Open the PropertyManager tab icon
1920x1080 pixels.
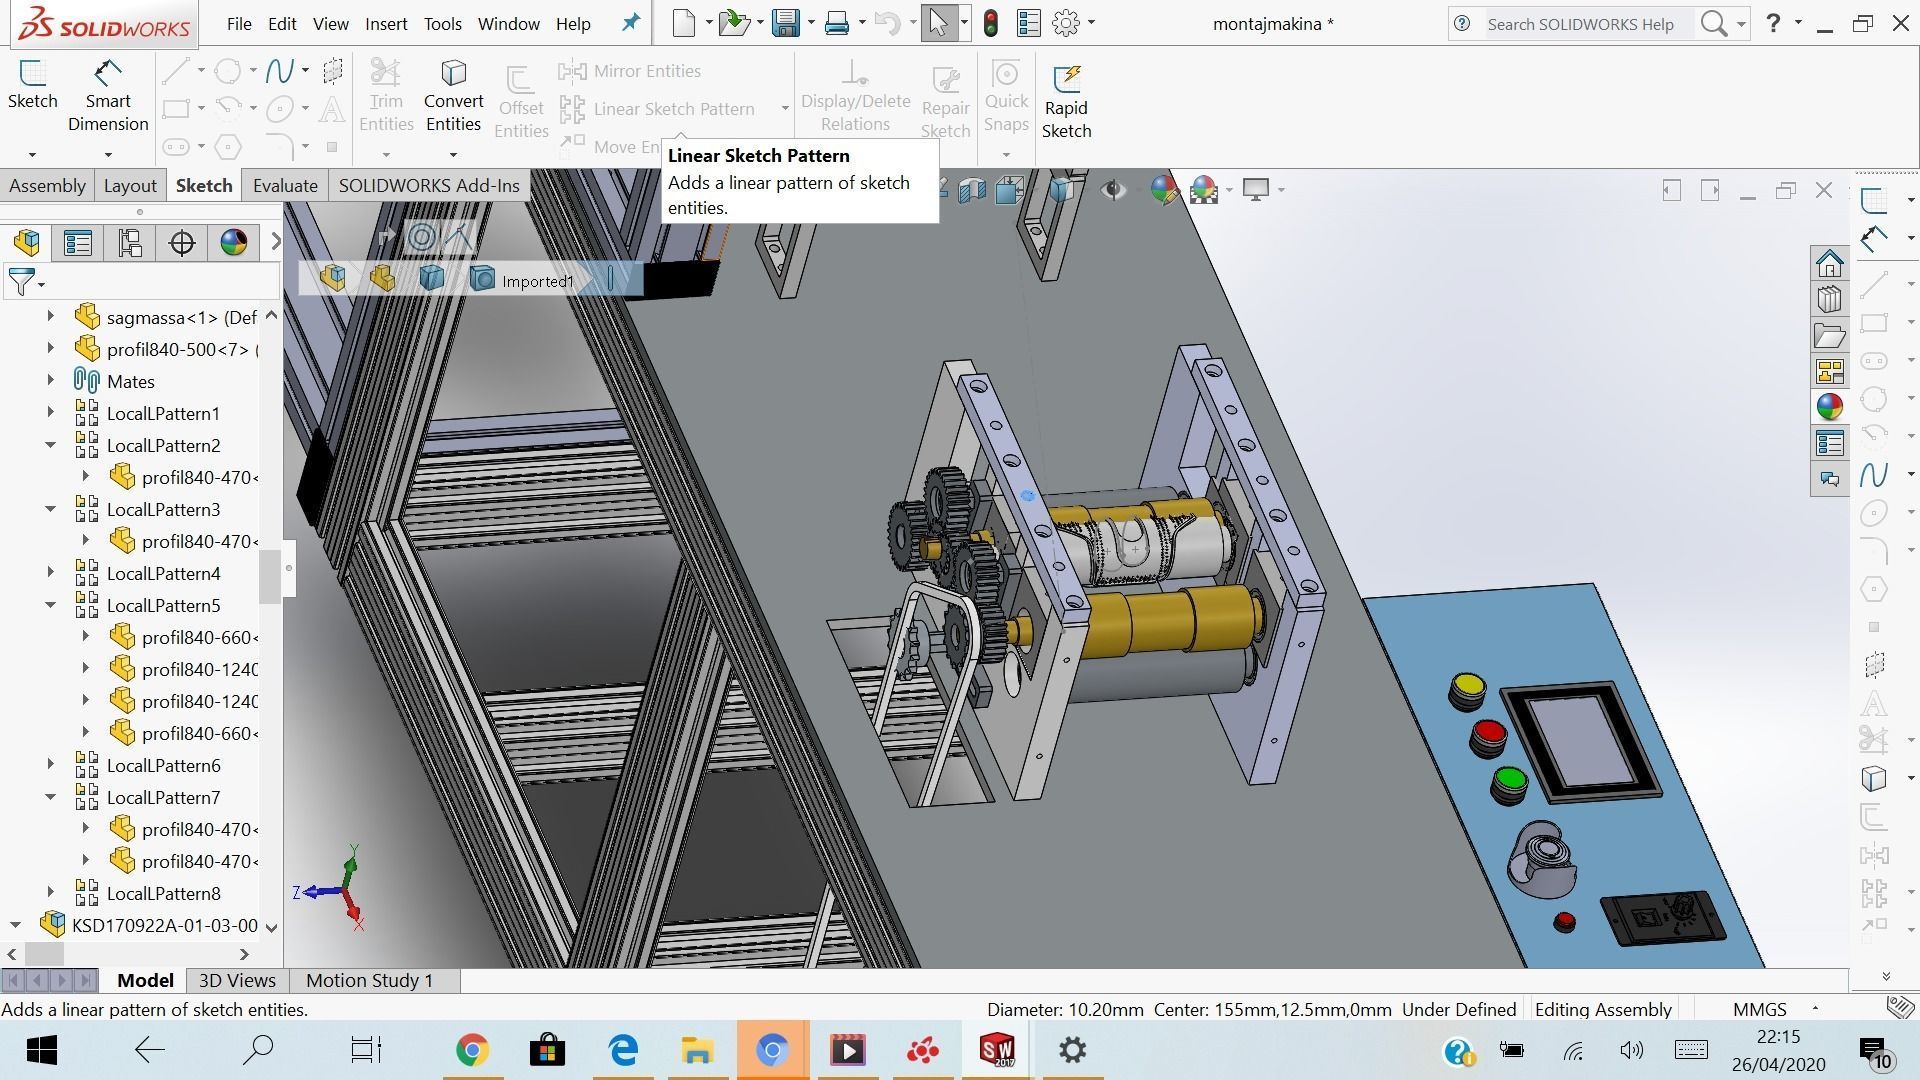click(78, 242)
